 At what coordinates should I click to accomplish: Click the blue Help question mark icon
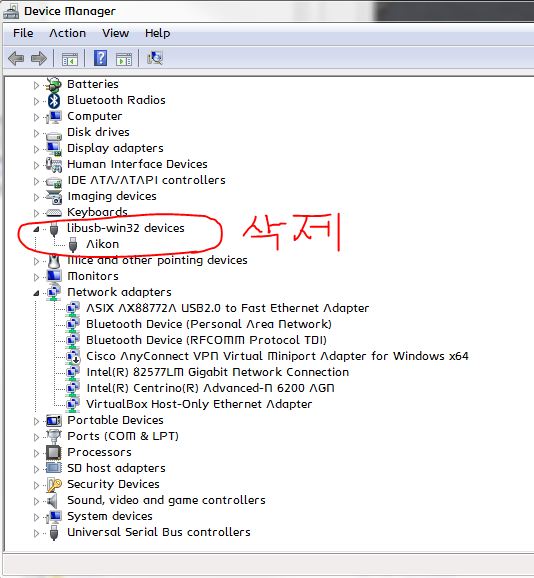tap(100, 58)
